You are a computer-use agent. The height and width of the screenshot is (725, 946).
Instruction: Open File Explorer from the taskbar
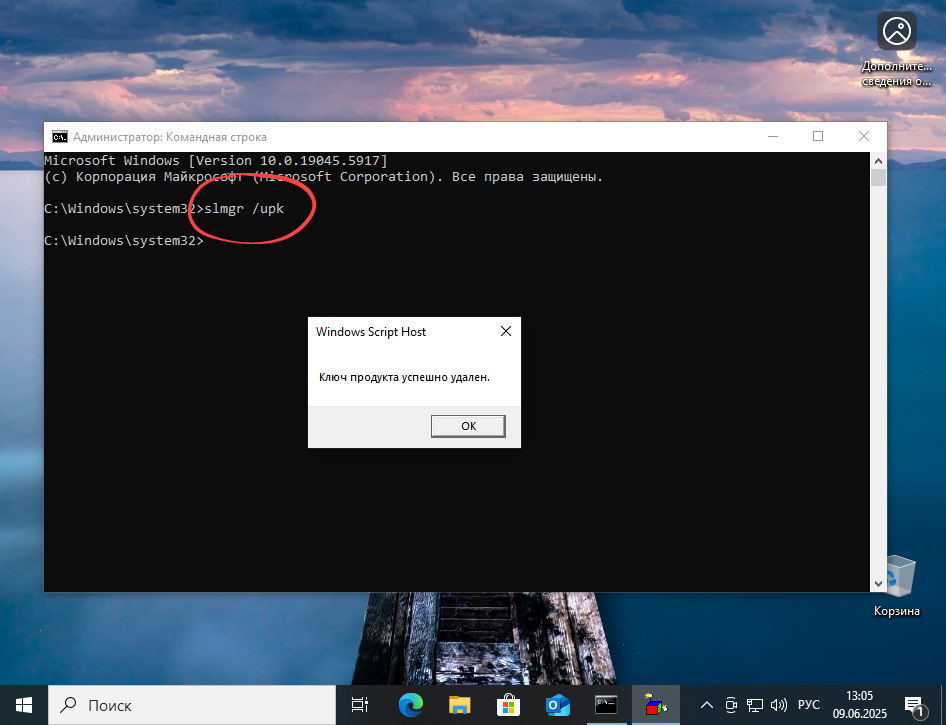(459, 705)
